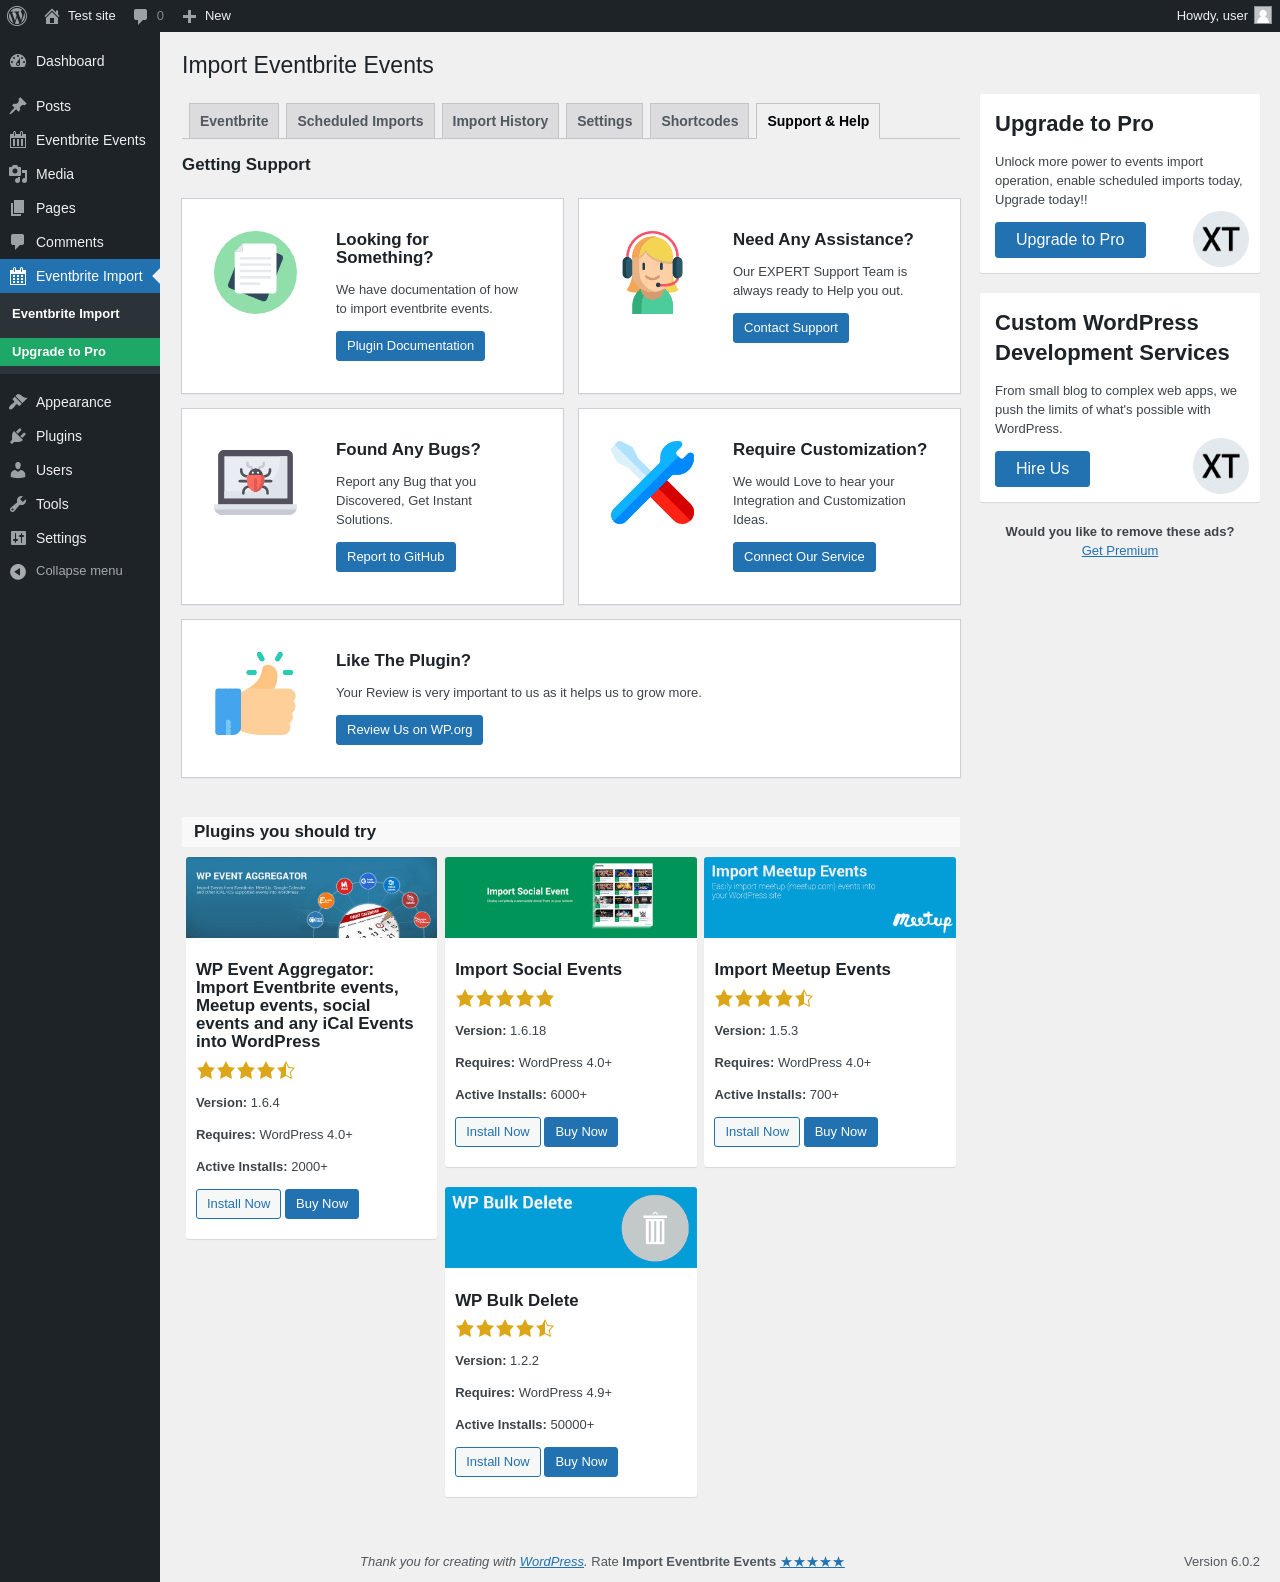The height and width of the screenshot is (1582, 1280).
Task: Open the Import Meetup Events banner thumbnail
Action: click(x=830, y=897)
